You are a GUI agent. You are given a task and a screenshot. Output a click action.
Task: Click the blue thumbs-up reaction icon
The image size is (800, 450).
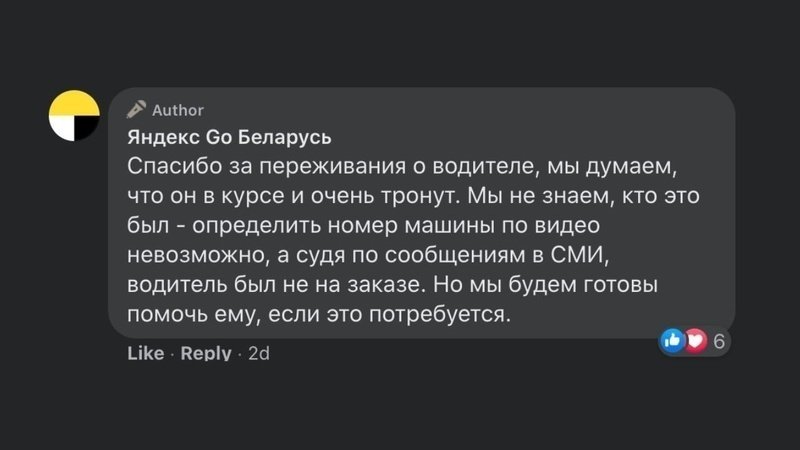[x=673, y=341]
